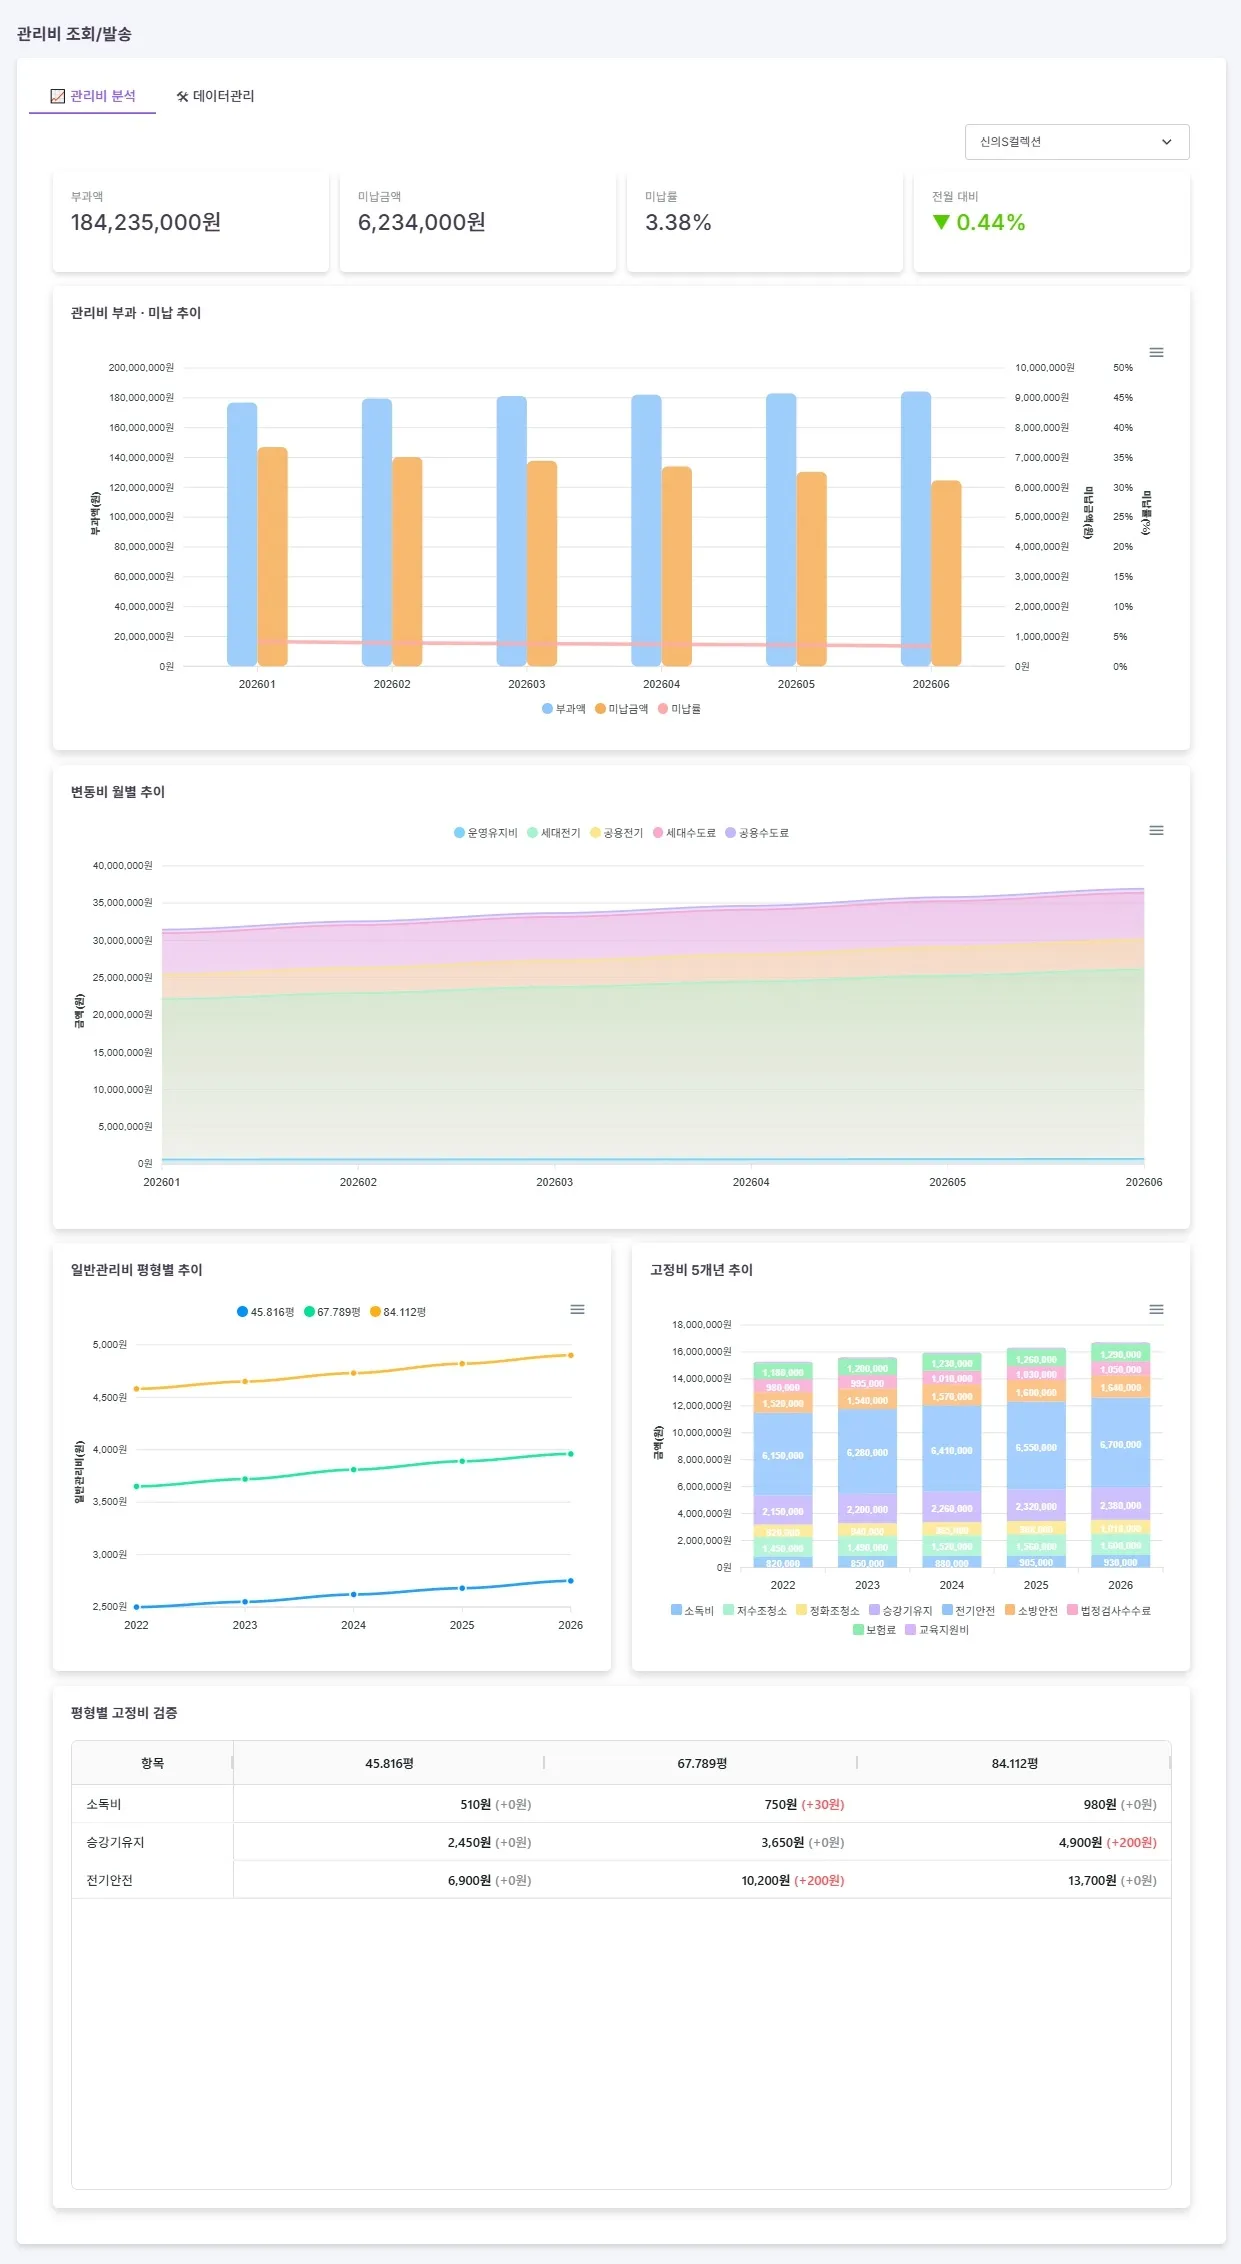1241x2264 pixels.
Task: Click the 전월 대비 value 0.44%
Action: pos(979,222)
